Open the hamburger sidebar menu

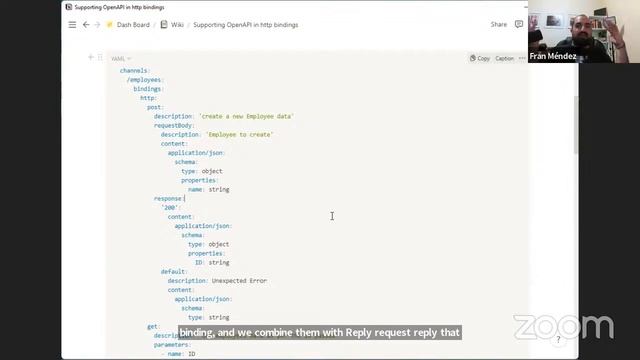coord(72,25)
